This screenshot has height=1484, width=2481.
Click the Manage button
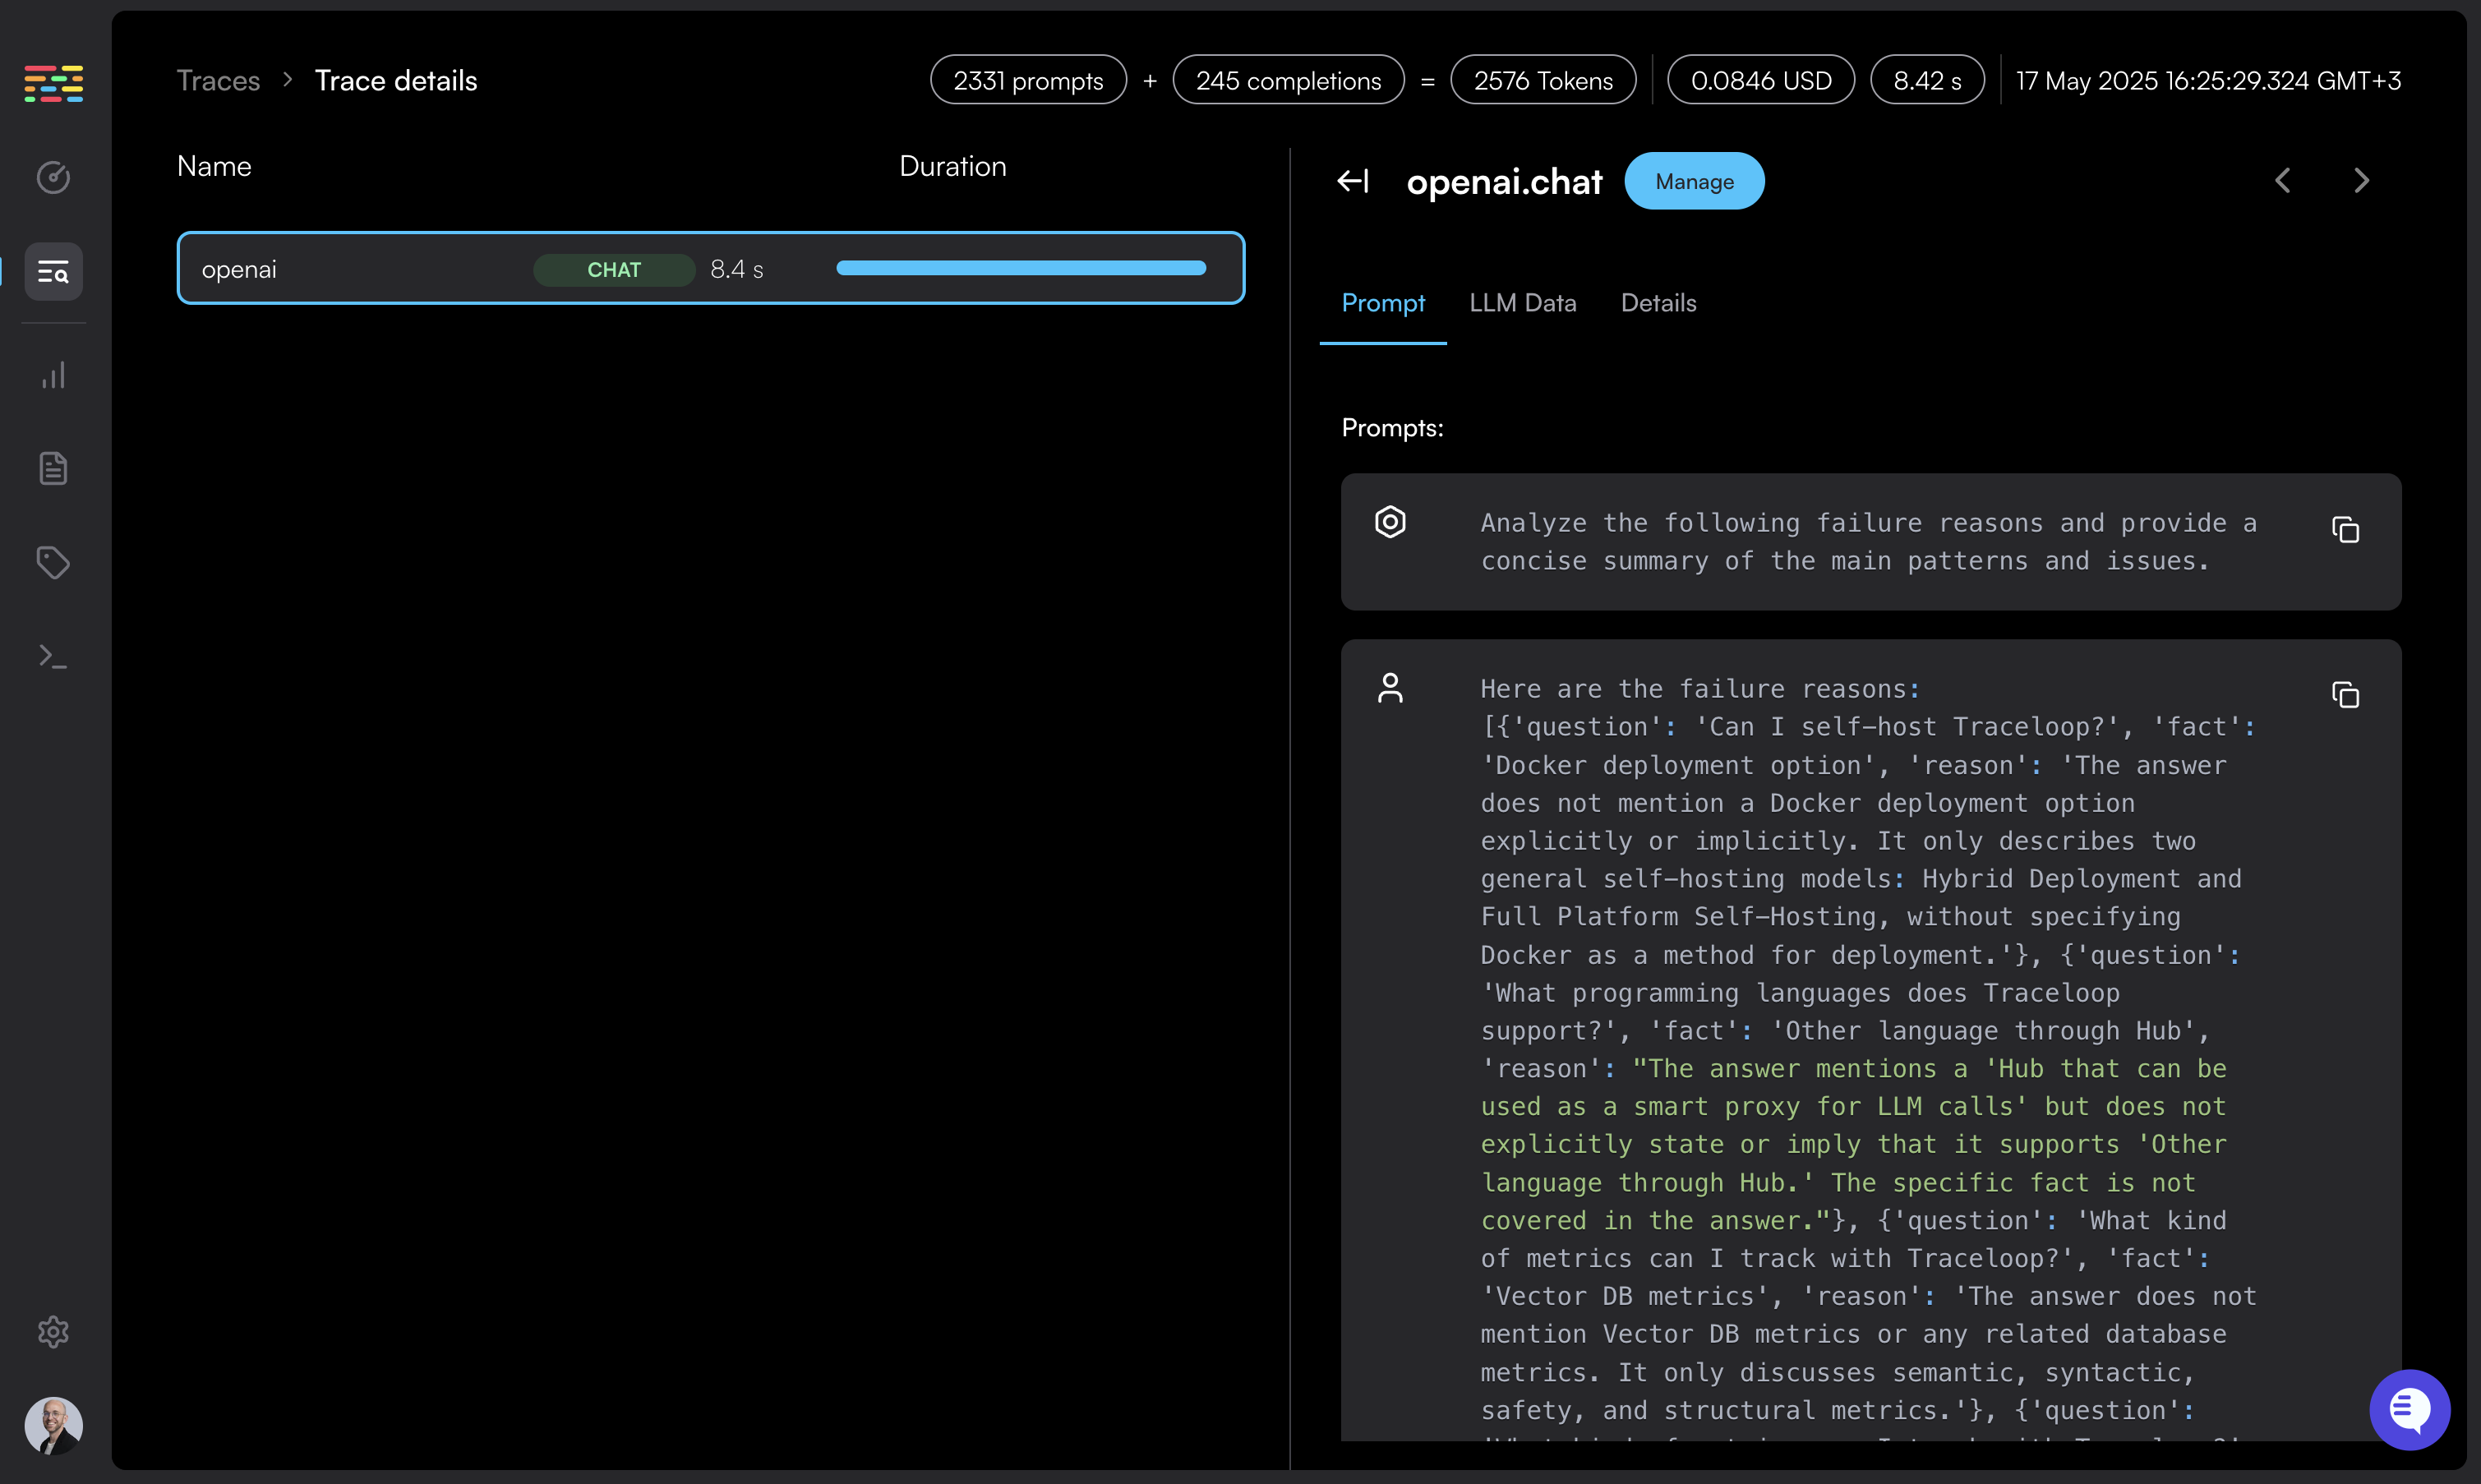(1694, 181)
